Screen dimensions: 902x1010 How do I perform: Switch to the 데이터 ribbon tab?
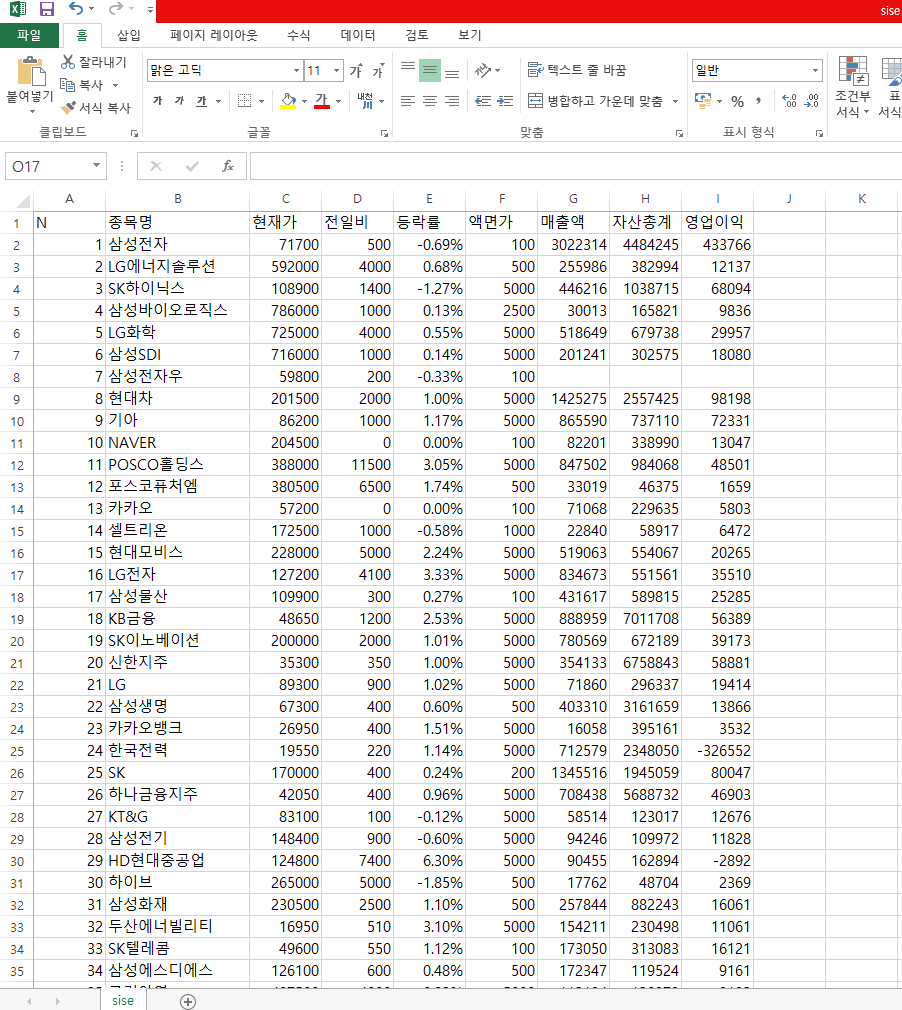coord(358,35)
